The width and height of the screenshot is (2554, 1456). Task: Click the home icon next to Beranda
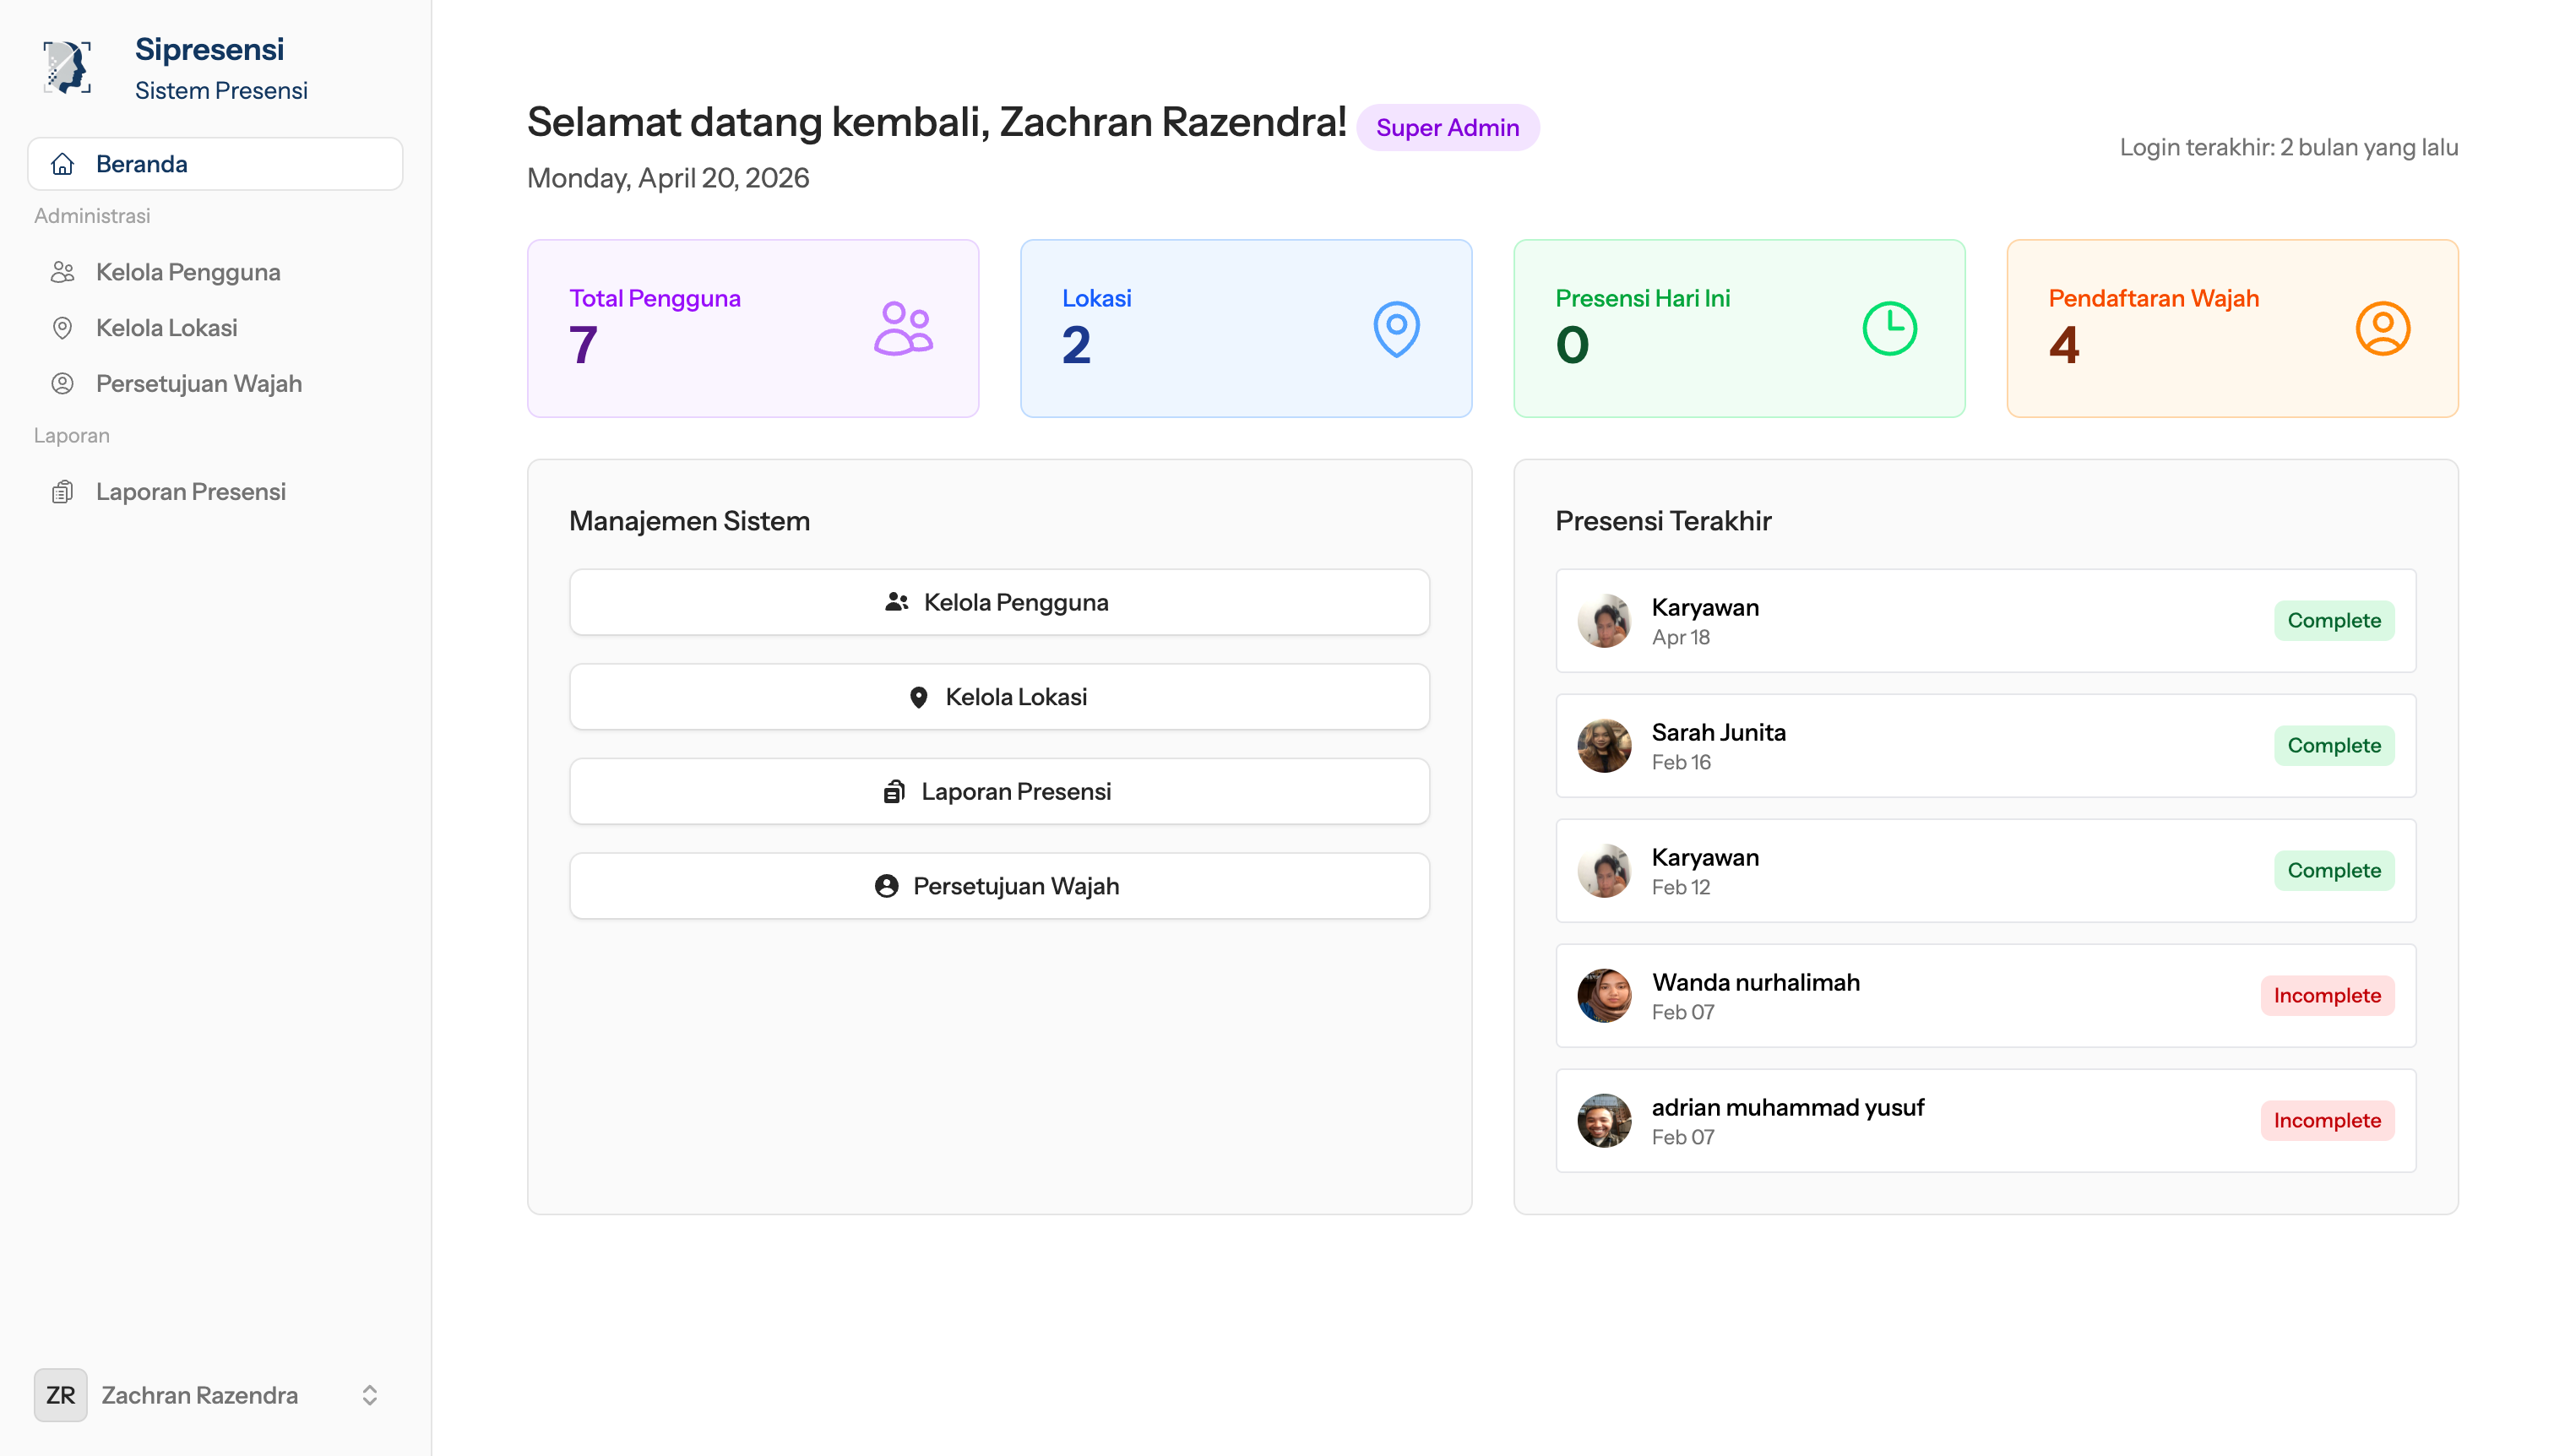click(x=63, y=164)
